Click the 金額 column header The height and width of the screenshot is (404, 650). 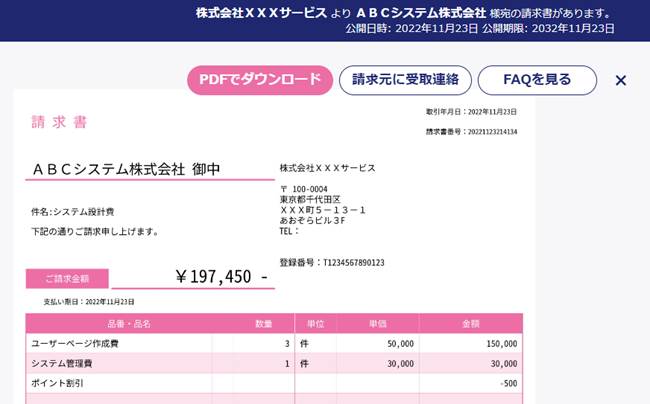[471, 324]
